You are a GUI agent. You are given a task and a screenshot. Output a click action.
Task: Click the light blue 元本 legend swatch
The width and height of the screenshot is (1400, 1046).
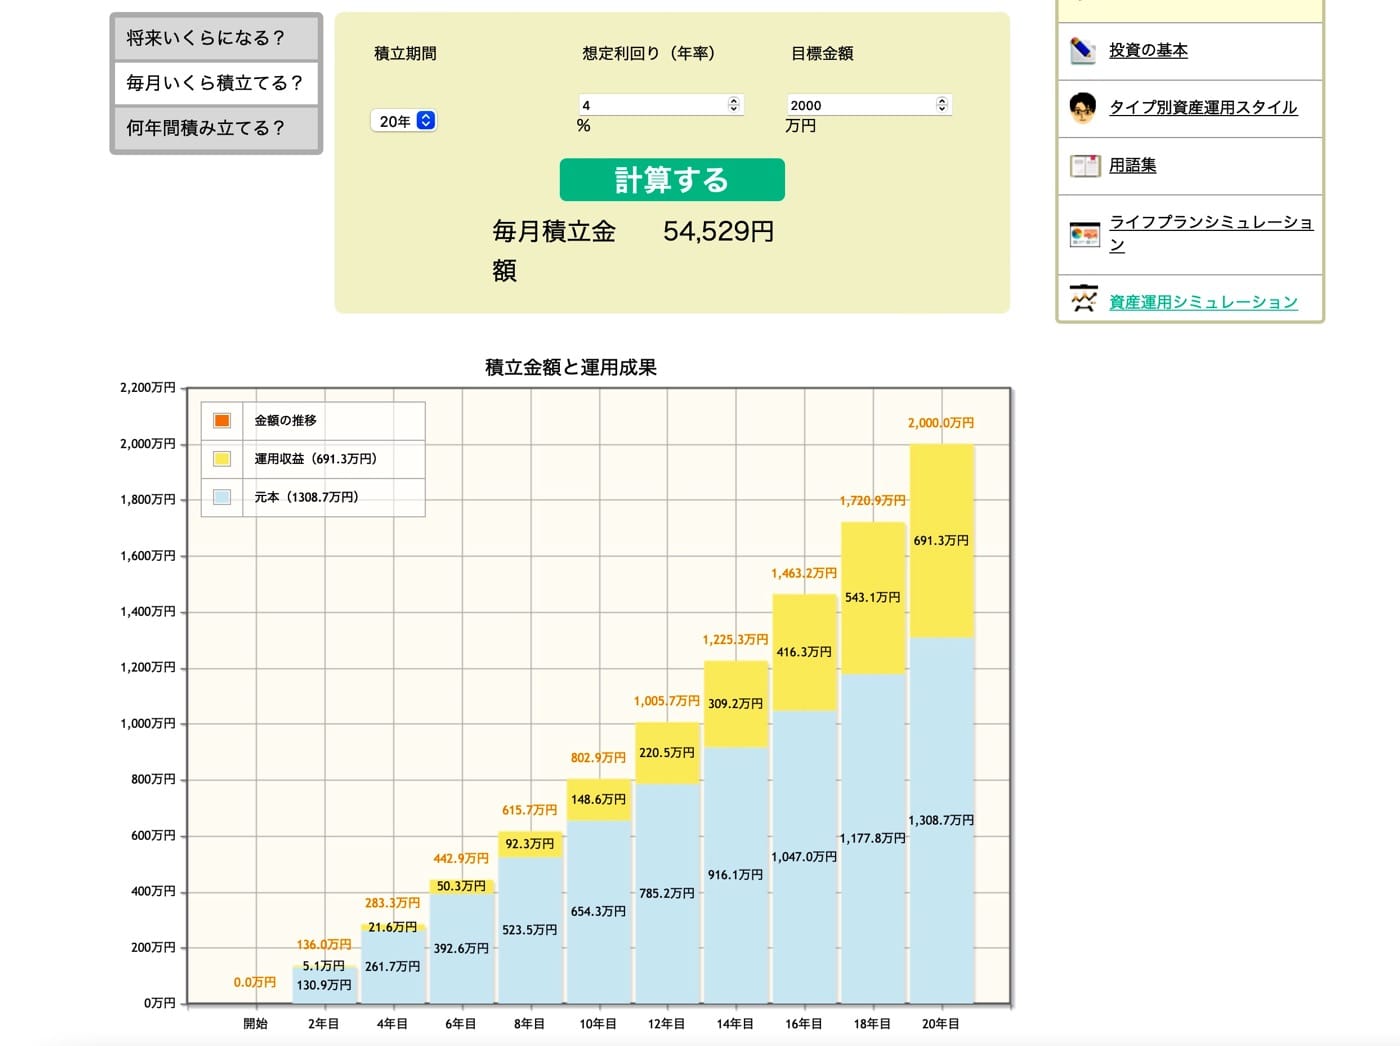click(x=222, y=497)
